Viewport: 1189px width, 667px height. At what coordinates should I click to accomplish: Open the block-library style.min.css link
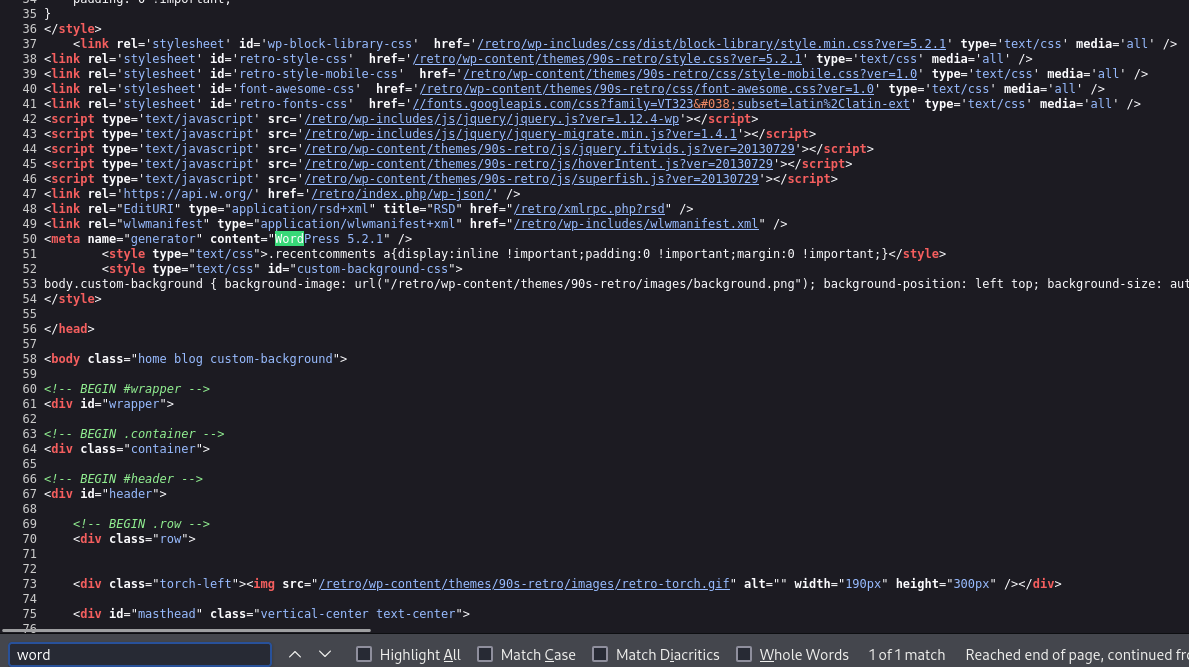pyautogui.click(x=712, y=44)
